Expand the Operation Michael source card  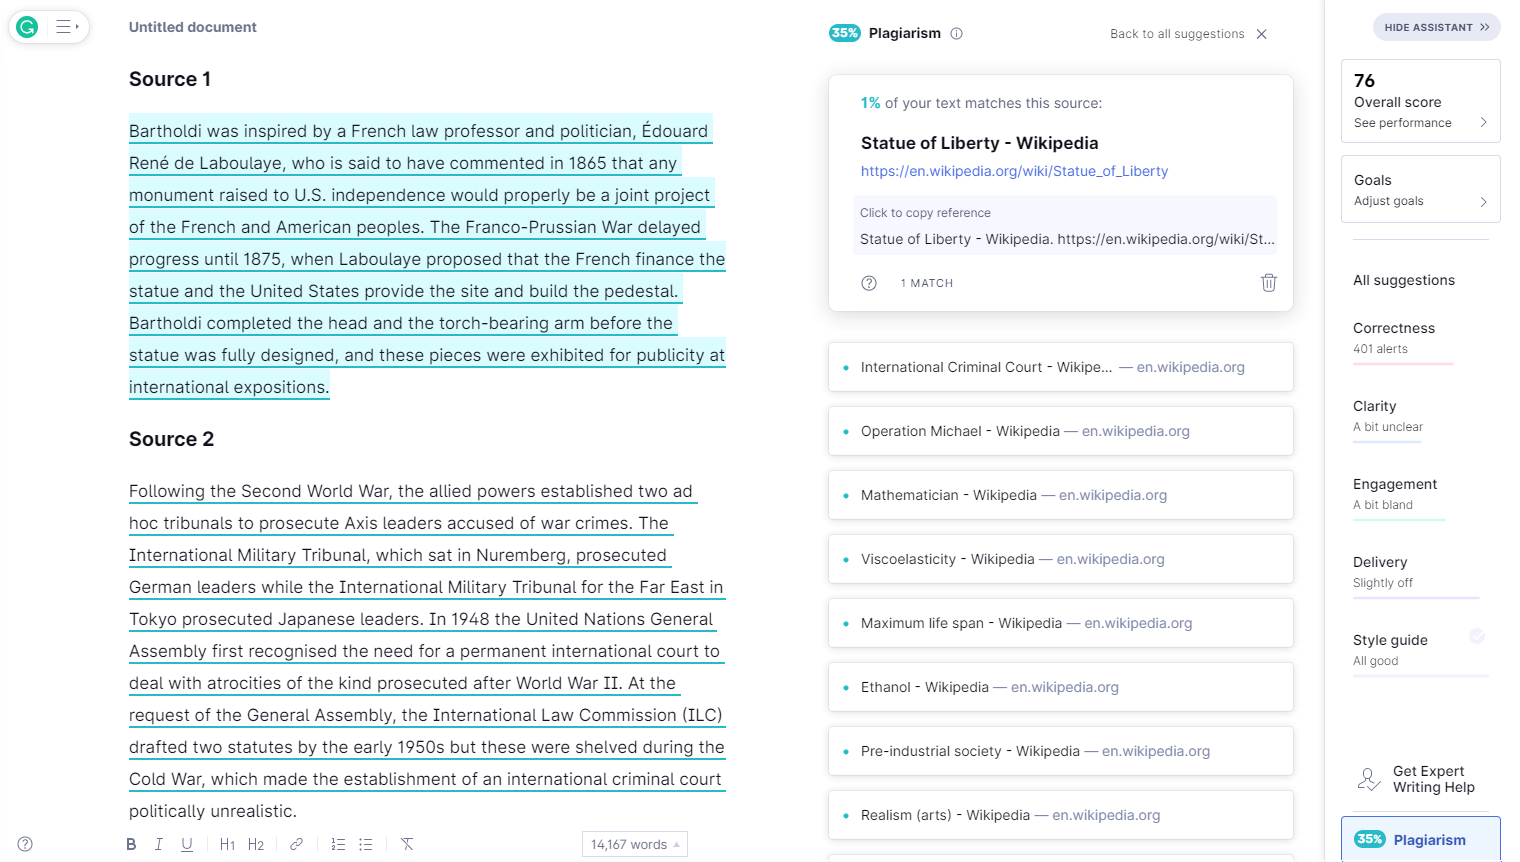pyautogui.click(x=1061, y=431)
